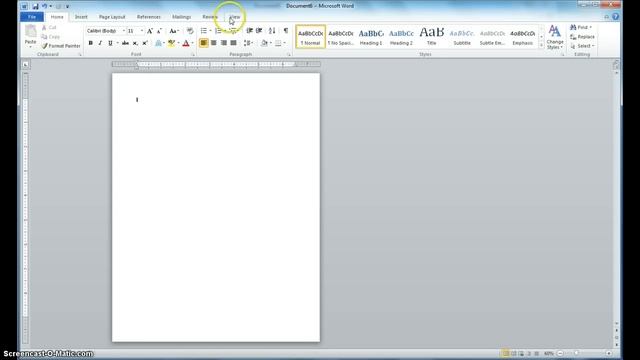Expand the Paste options arrow
The image size is (640, 360).
[x=31, y=47]
